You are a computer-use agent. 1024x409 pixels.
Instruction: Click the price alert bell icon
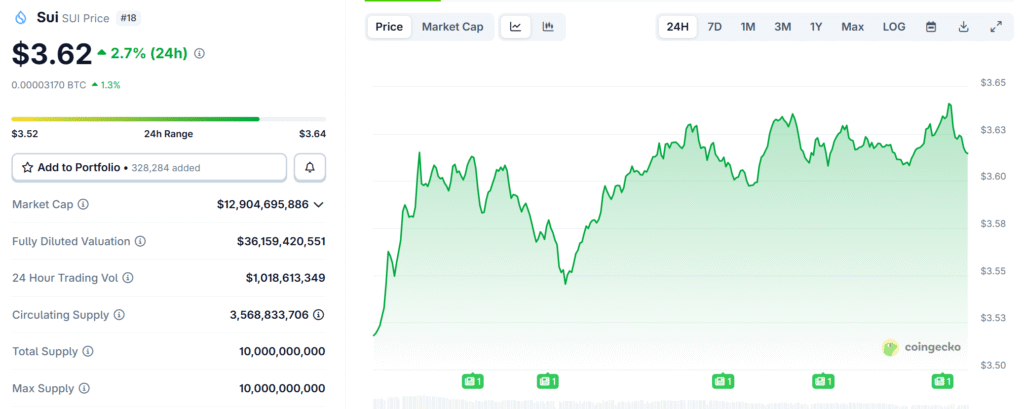click(x=310, y=167)
